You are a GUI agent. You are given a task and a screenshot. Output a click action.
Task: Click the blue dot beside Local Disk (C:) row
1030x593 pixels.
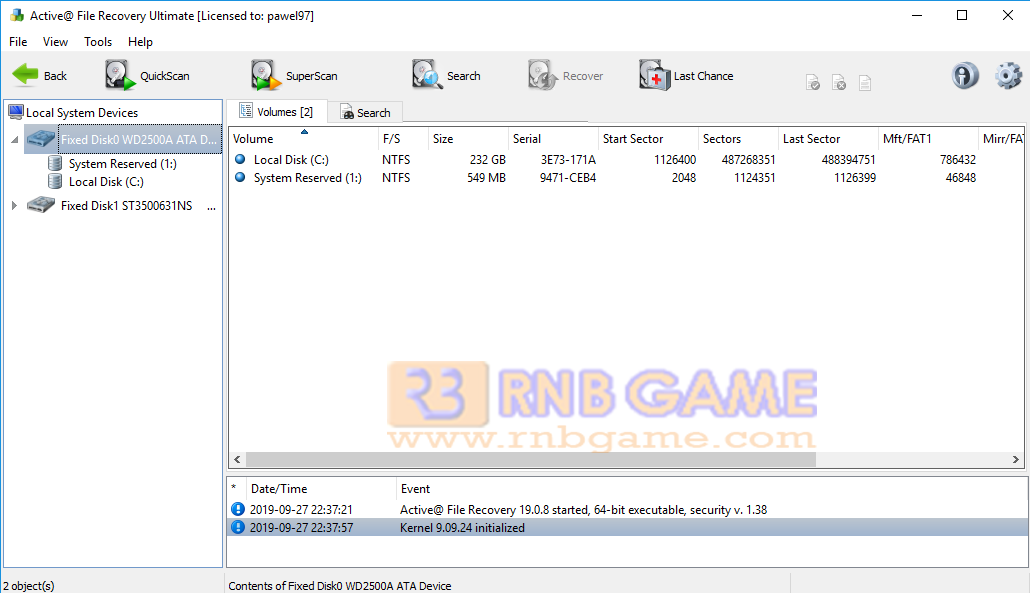[240, 159]
